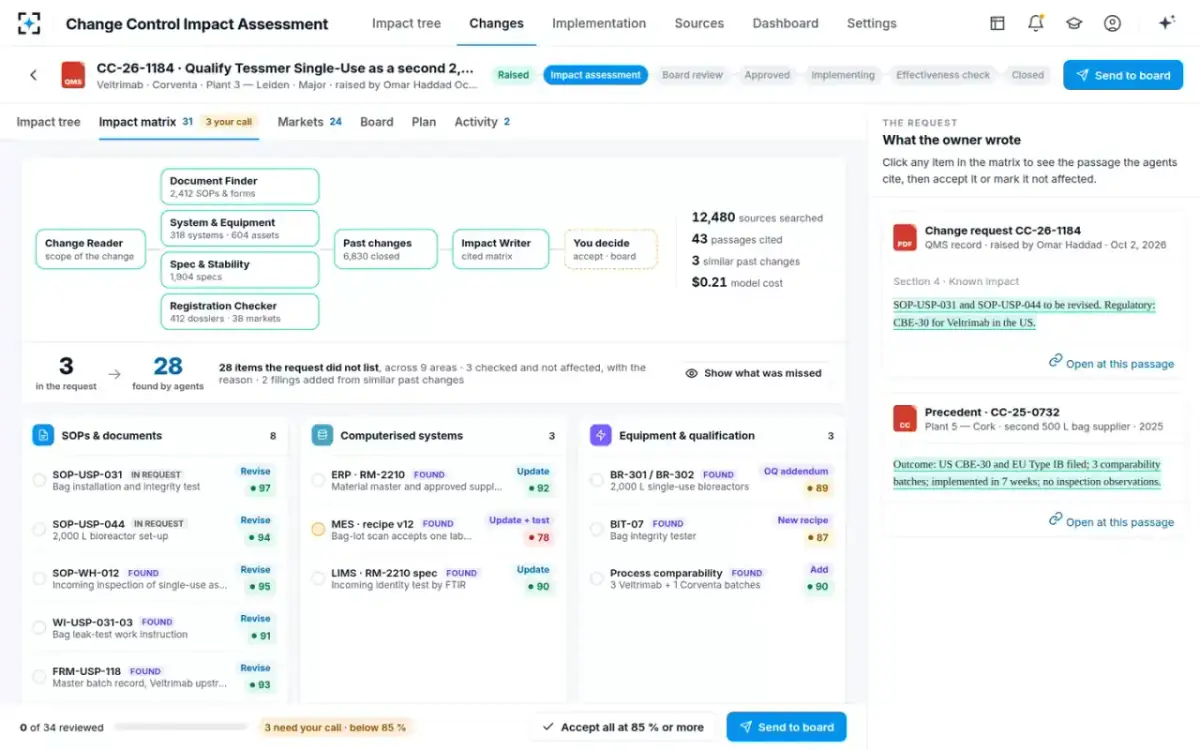Click the red Precedent CC-25-0732 icon
Screen dimensions: 1200x750
905,418
